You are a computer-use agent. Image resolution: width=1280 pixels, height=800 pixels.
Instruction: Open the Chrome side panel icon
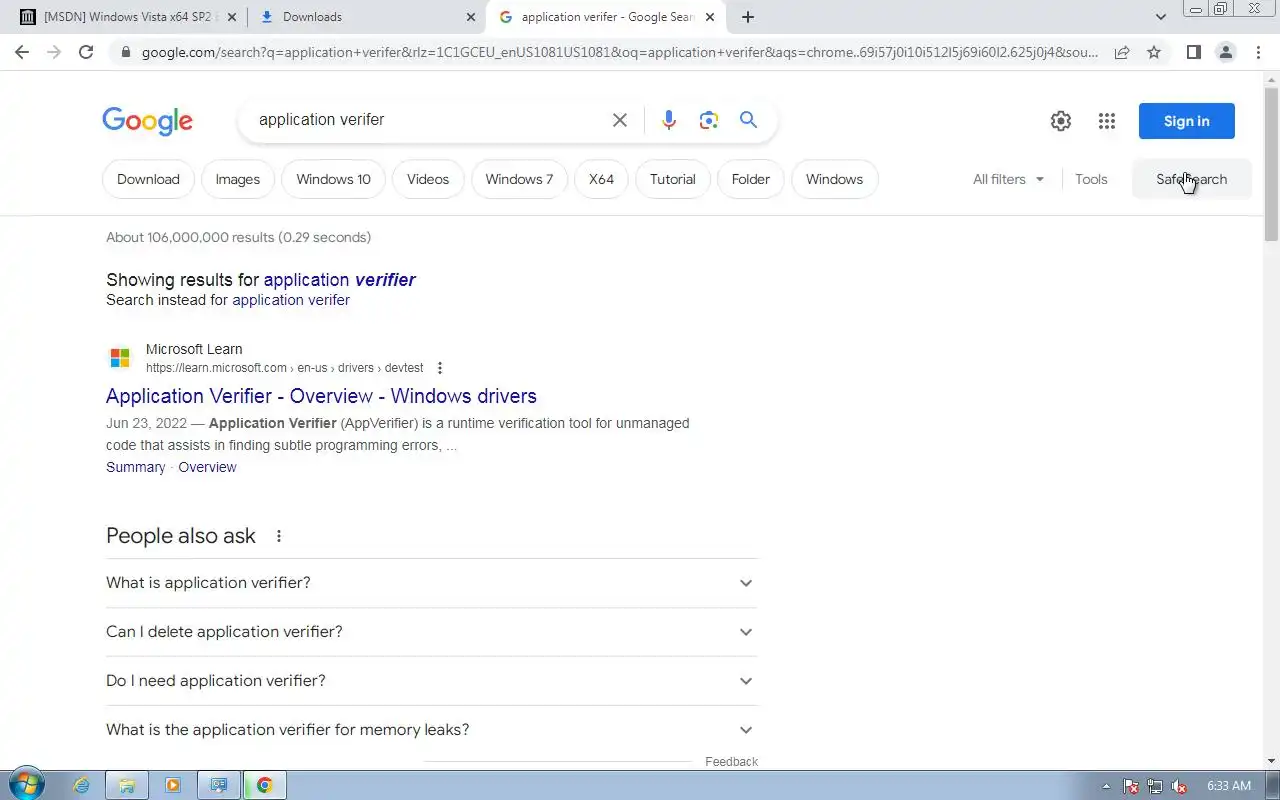pos(1193,52)
